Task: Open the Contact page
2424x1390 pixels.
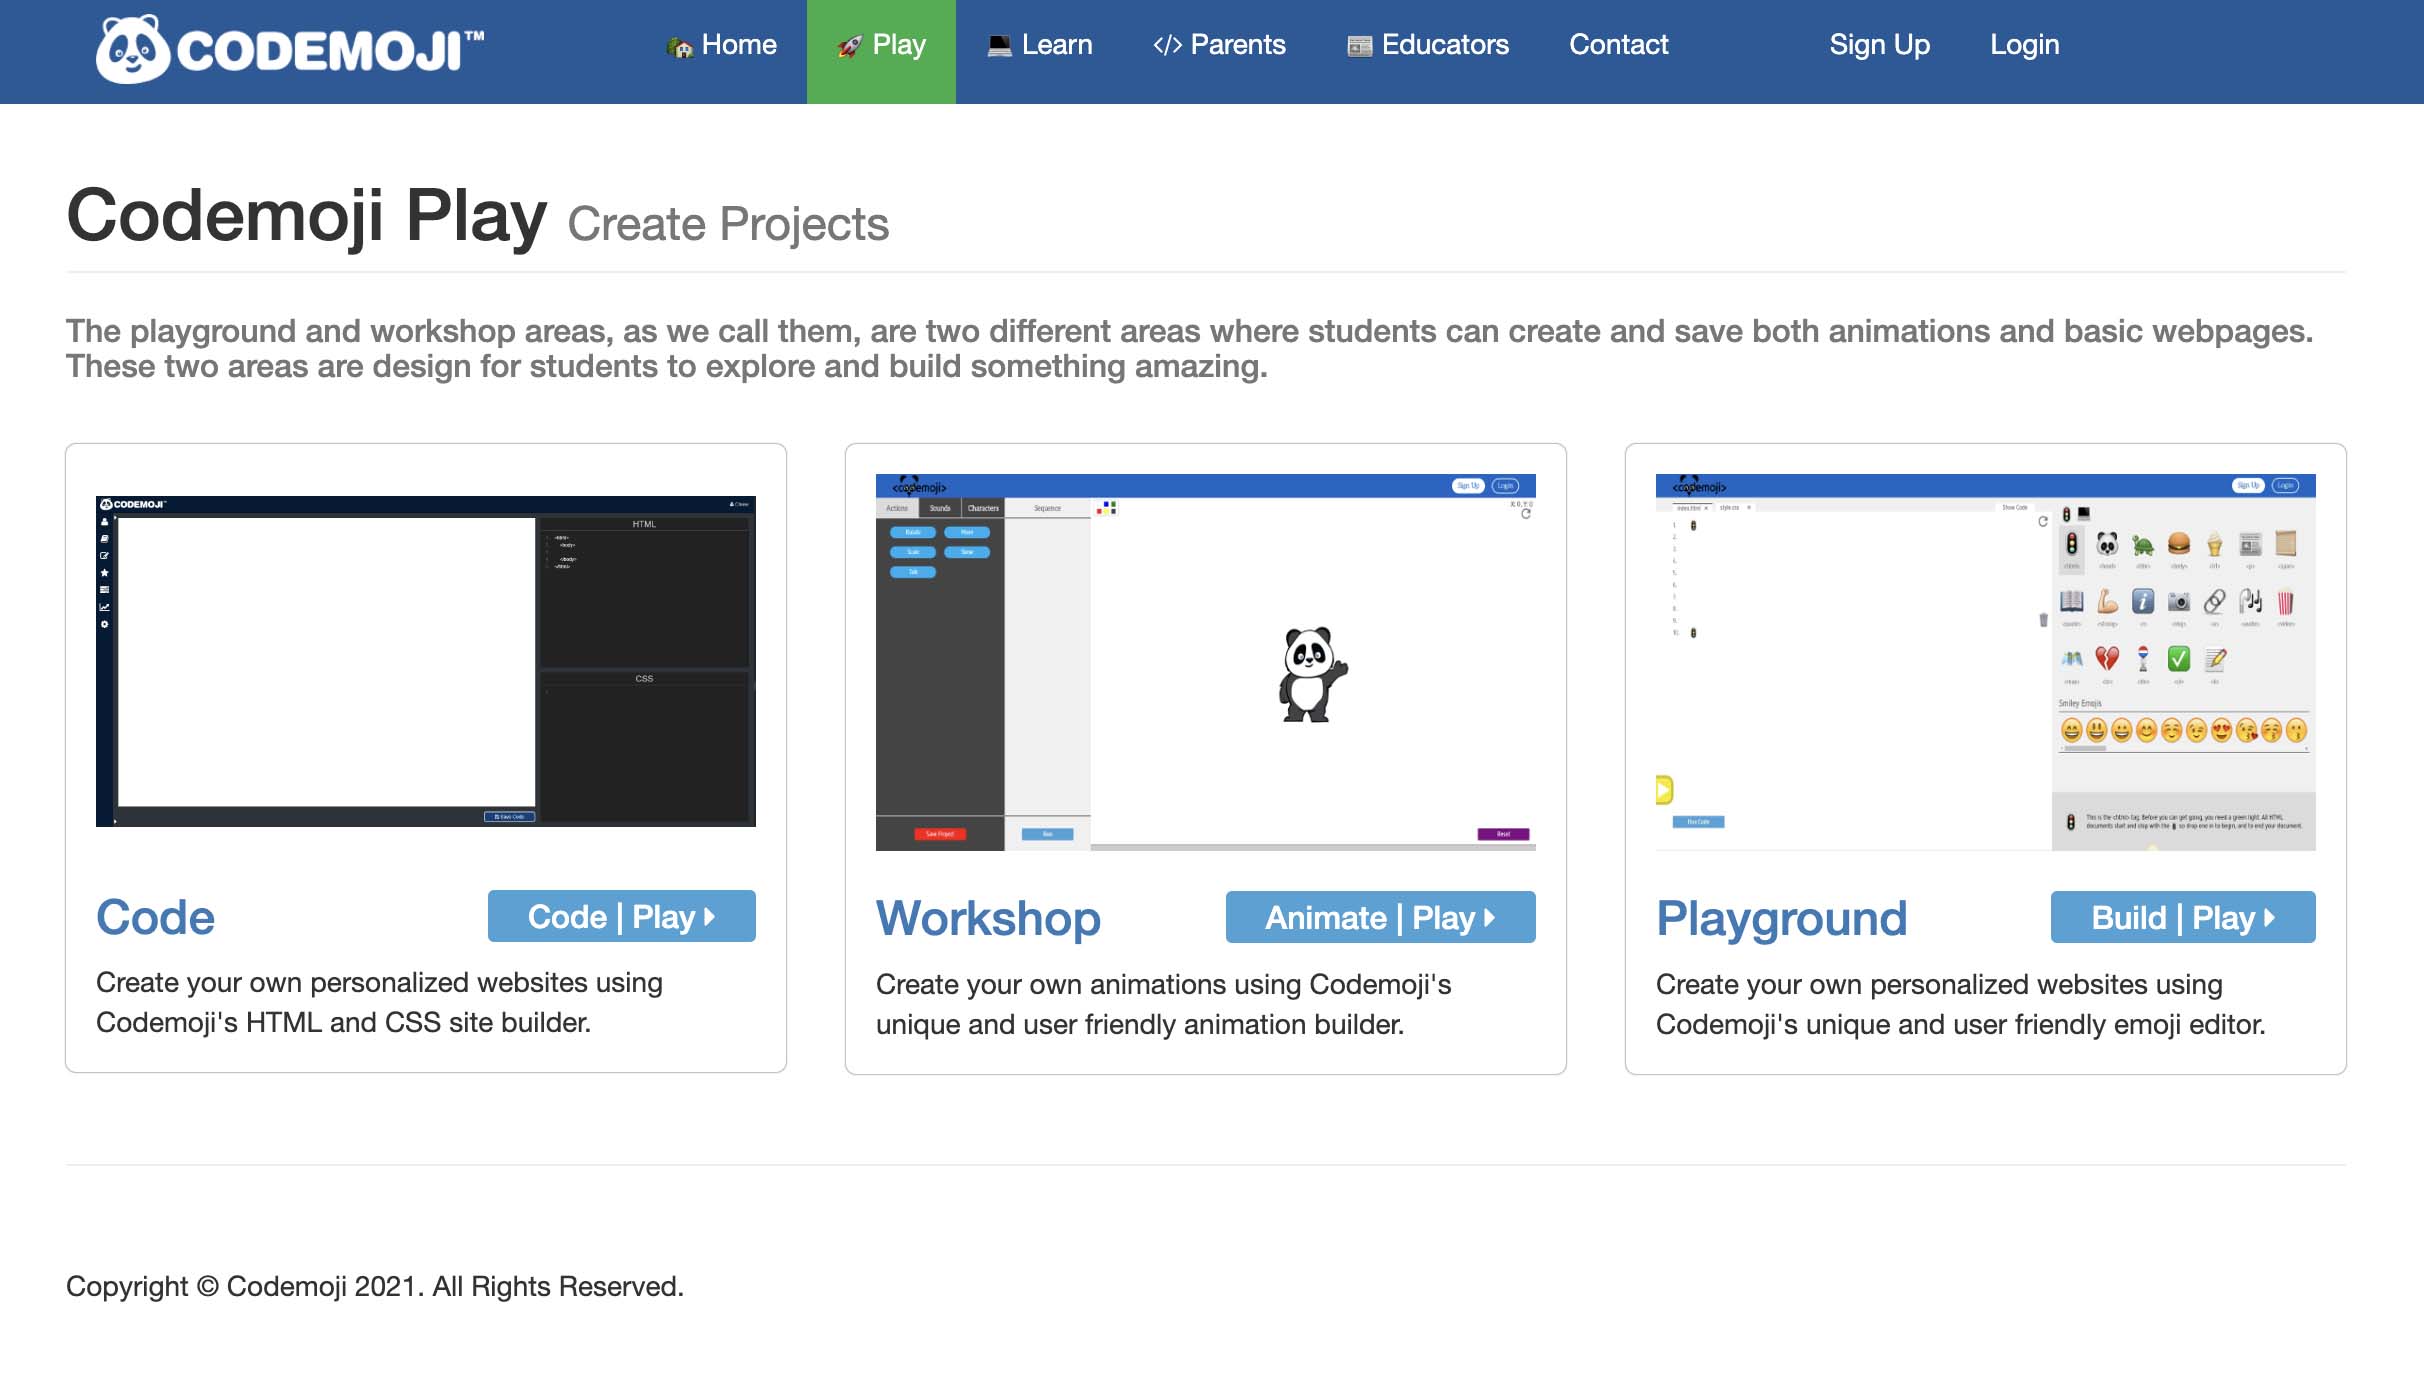Action: point(1618,45)
